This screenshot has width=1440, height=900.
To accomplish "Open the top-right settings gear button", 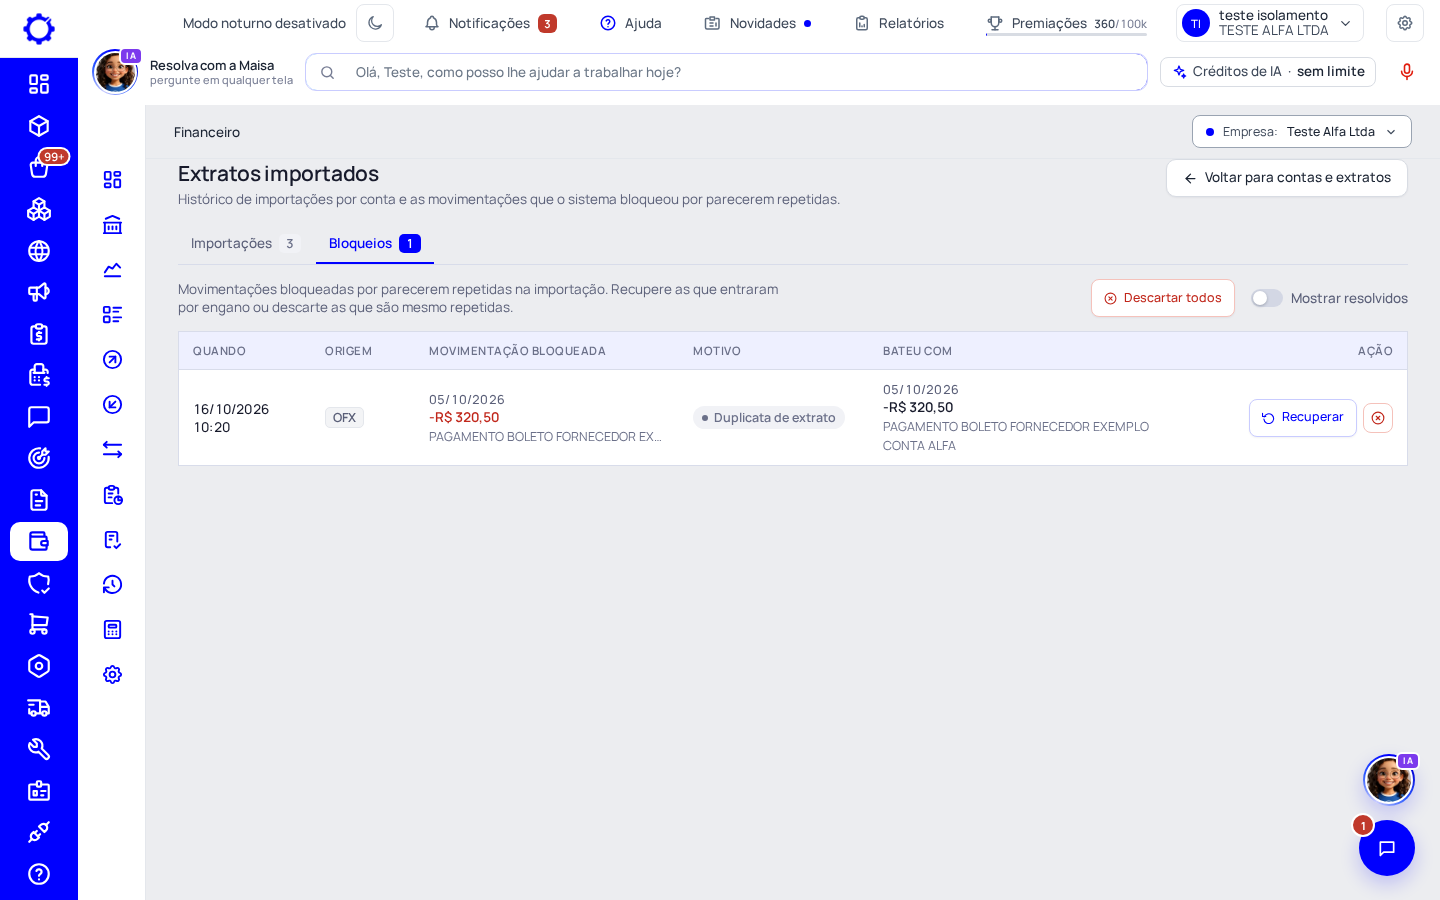I will 1405,23.
